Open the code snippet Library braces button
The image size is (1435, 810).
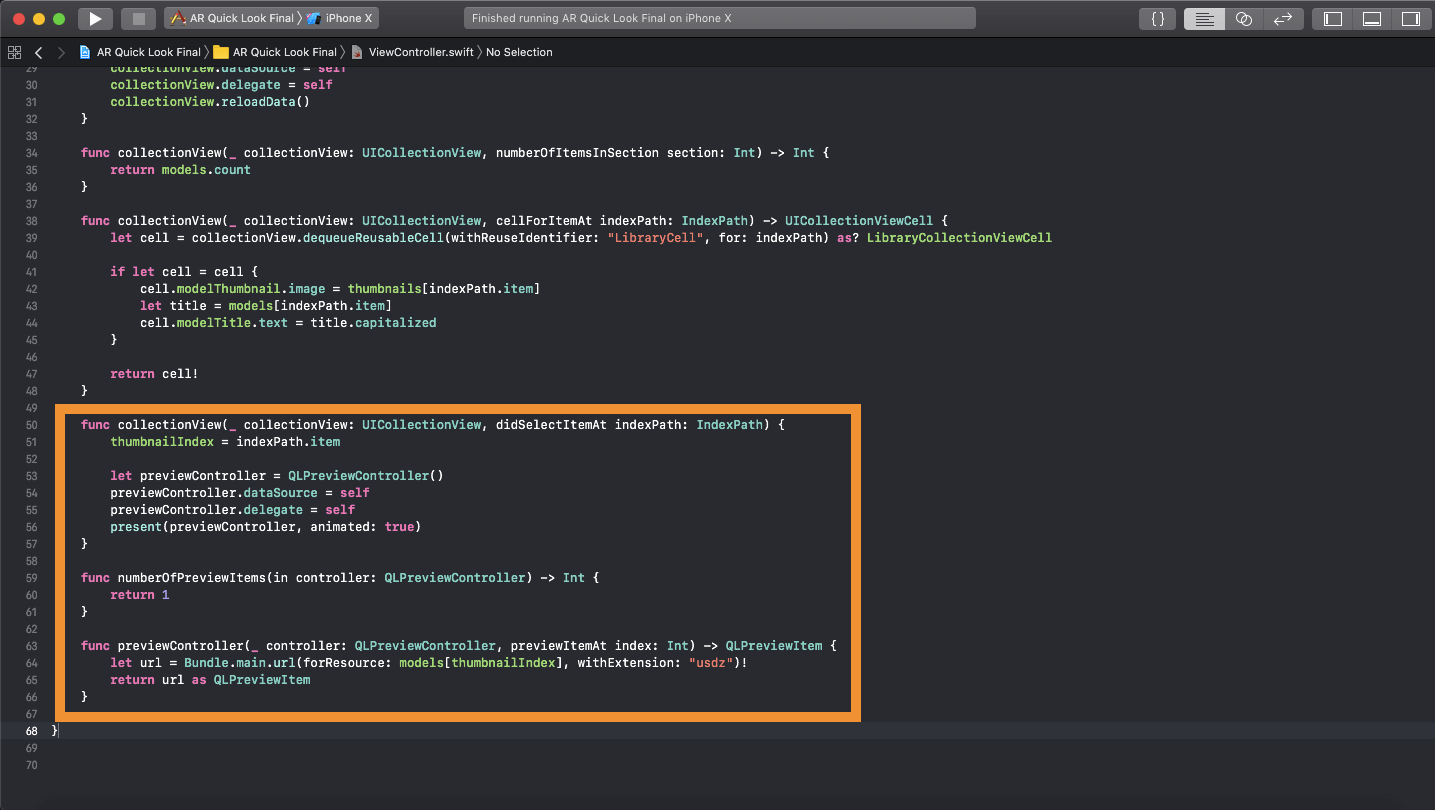click(1158, 19)
